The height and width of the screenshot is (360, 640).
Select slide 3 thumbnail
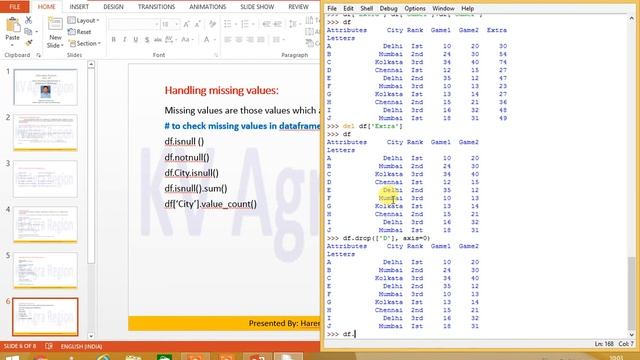tap(45, 179)
